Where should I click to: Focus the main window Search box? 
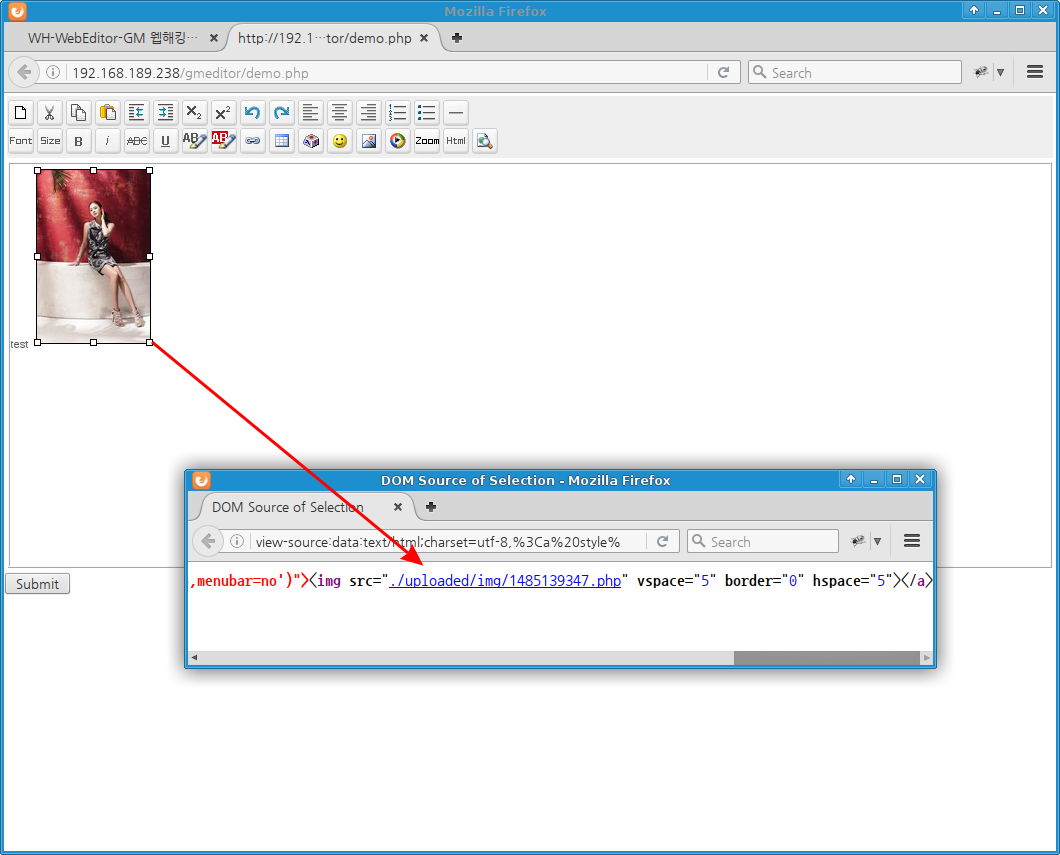[854, 72]
